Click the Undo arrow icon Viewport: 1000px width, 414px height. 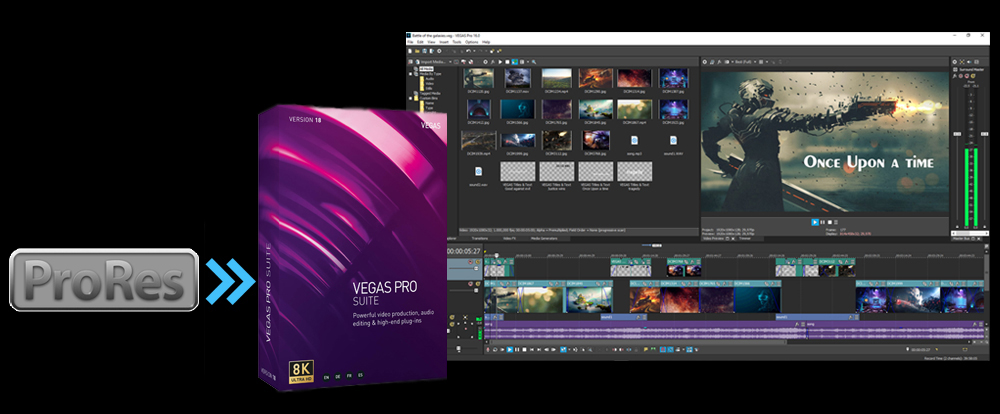(x=468, y=51)
